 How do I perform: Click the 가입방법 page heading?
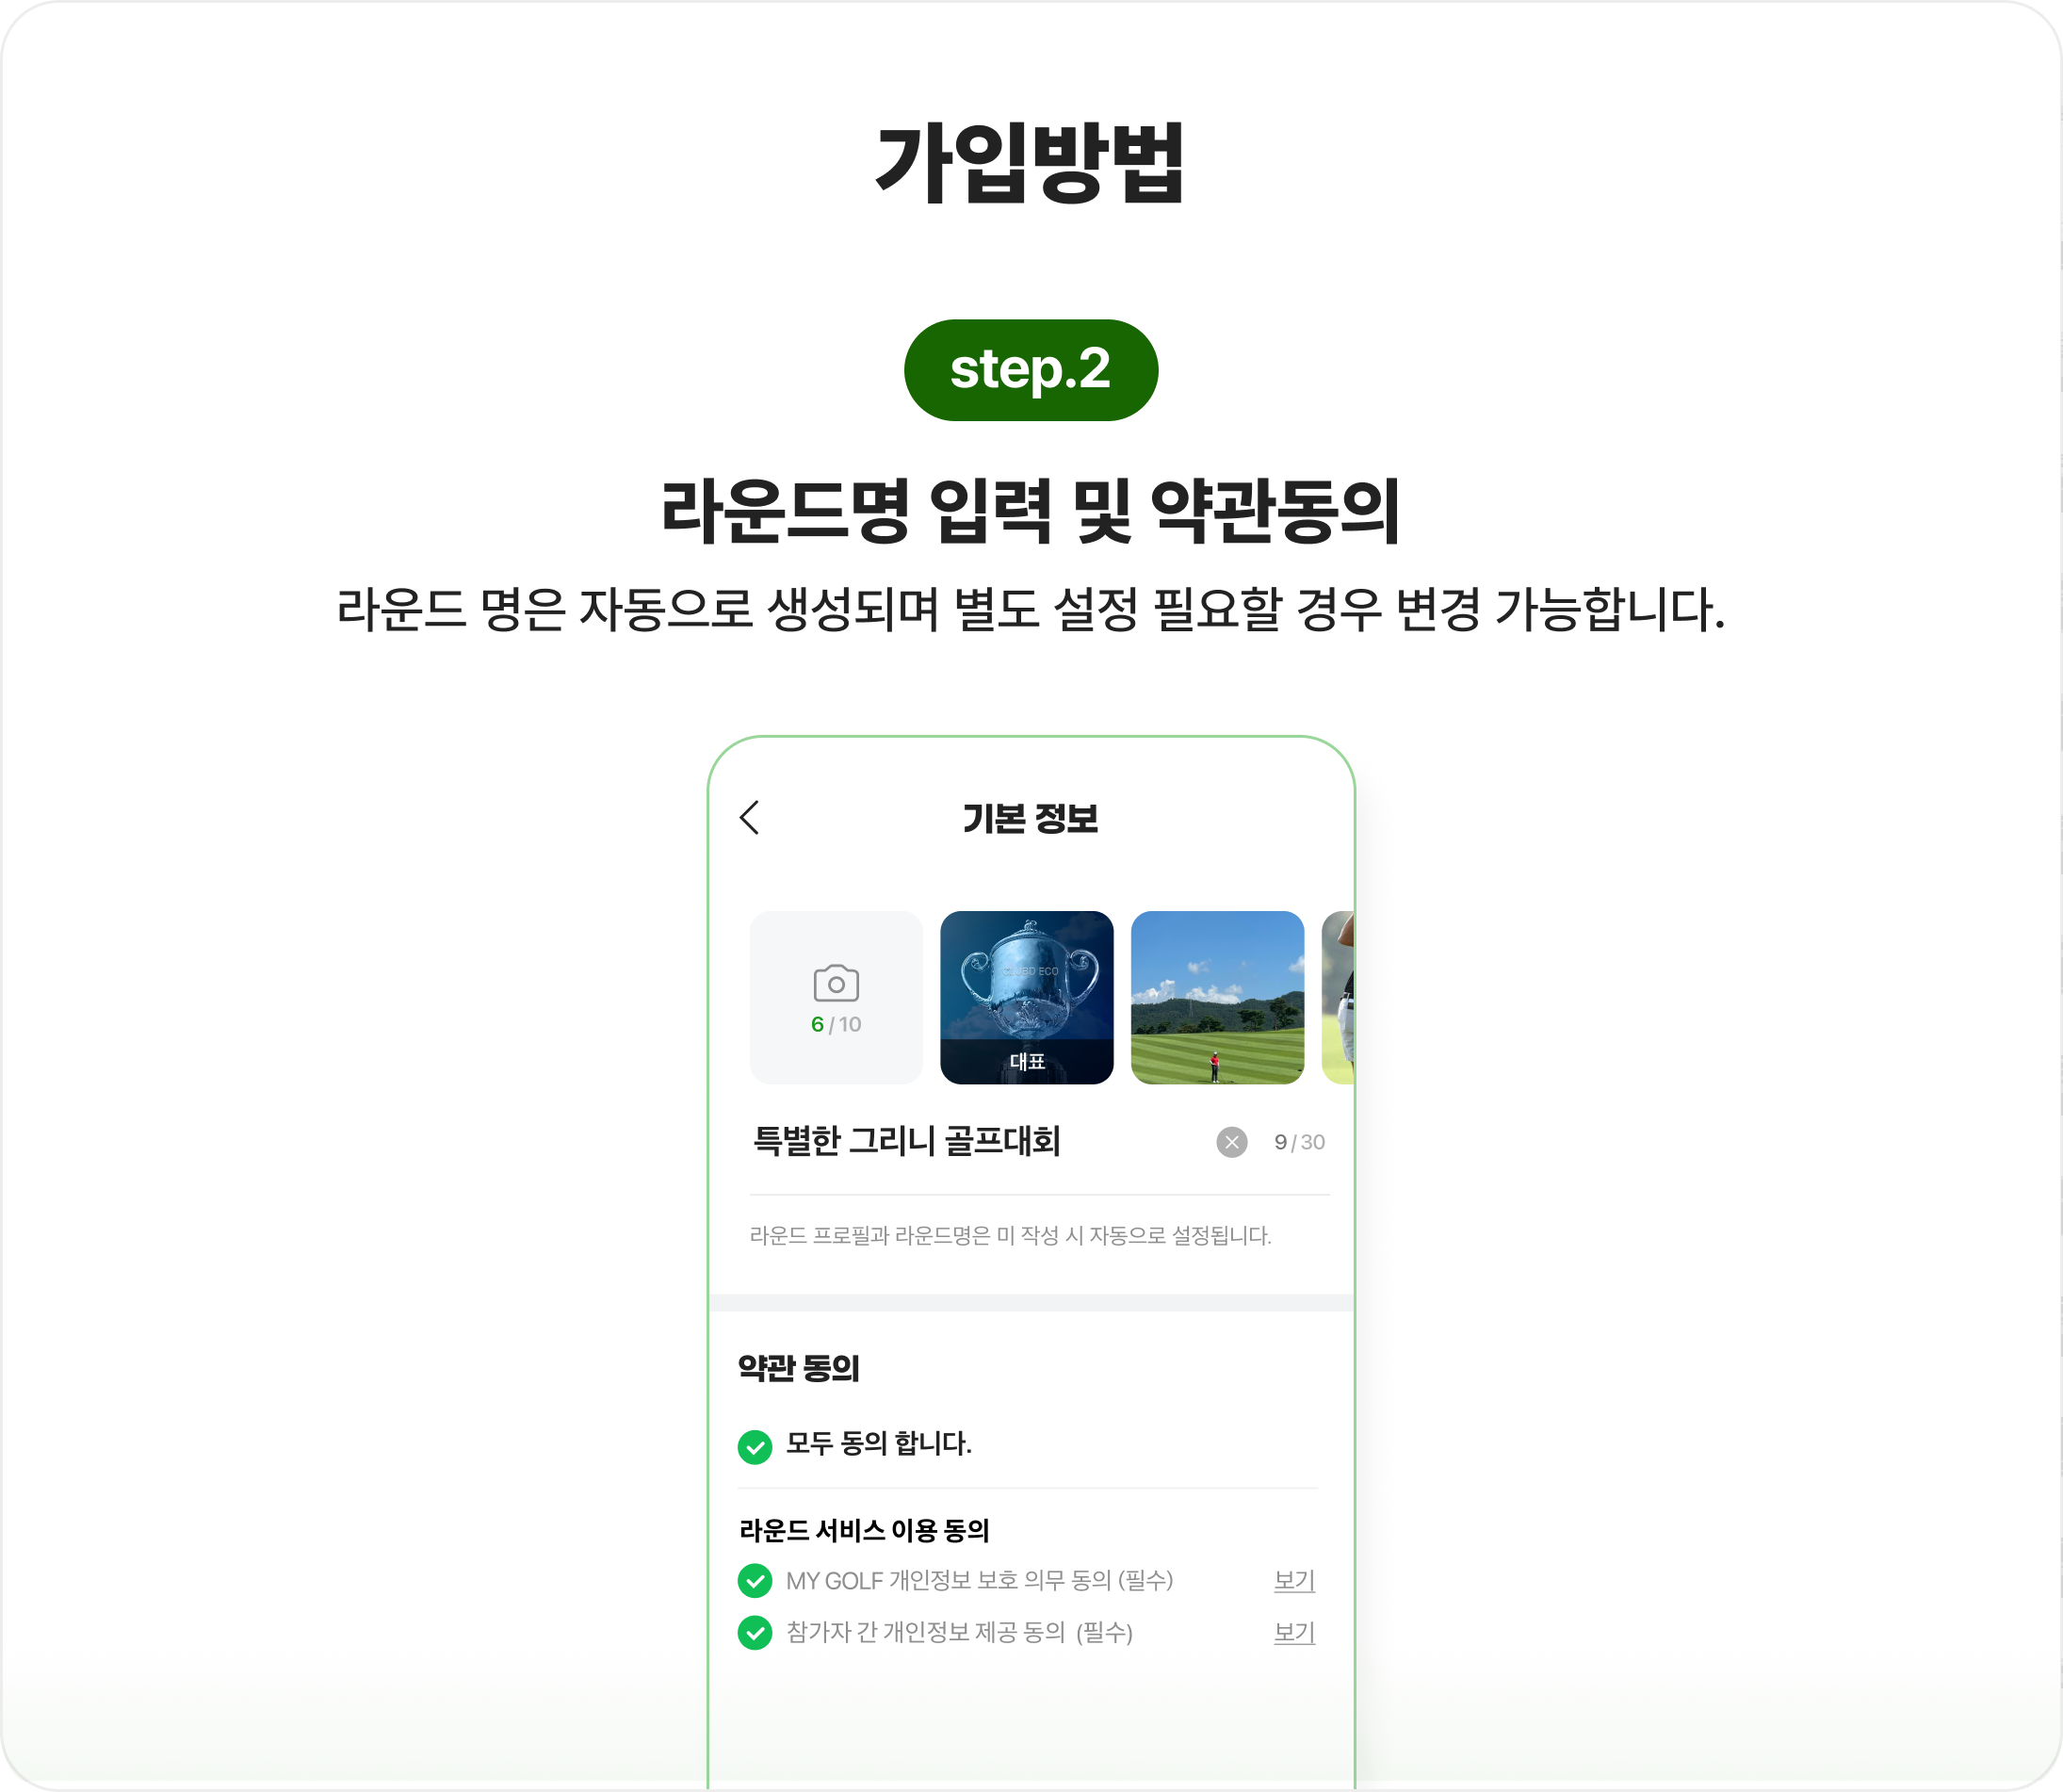(1030, 163)
